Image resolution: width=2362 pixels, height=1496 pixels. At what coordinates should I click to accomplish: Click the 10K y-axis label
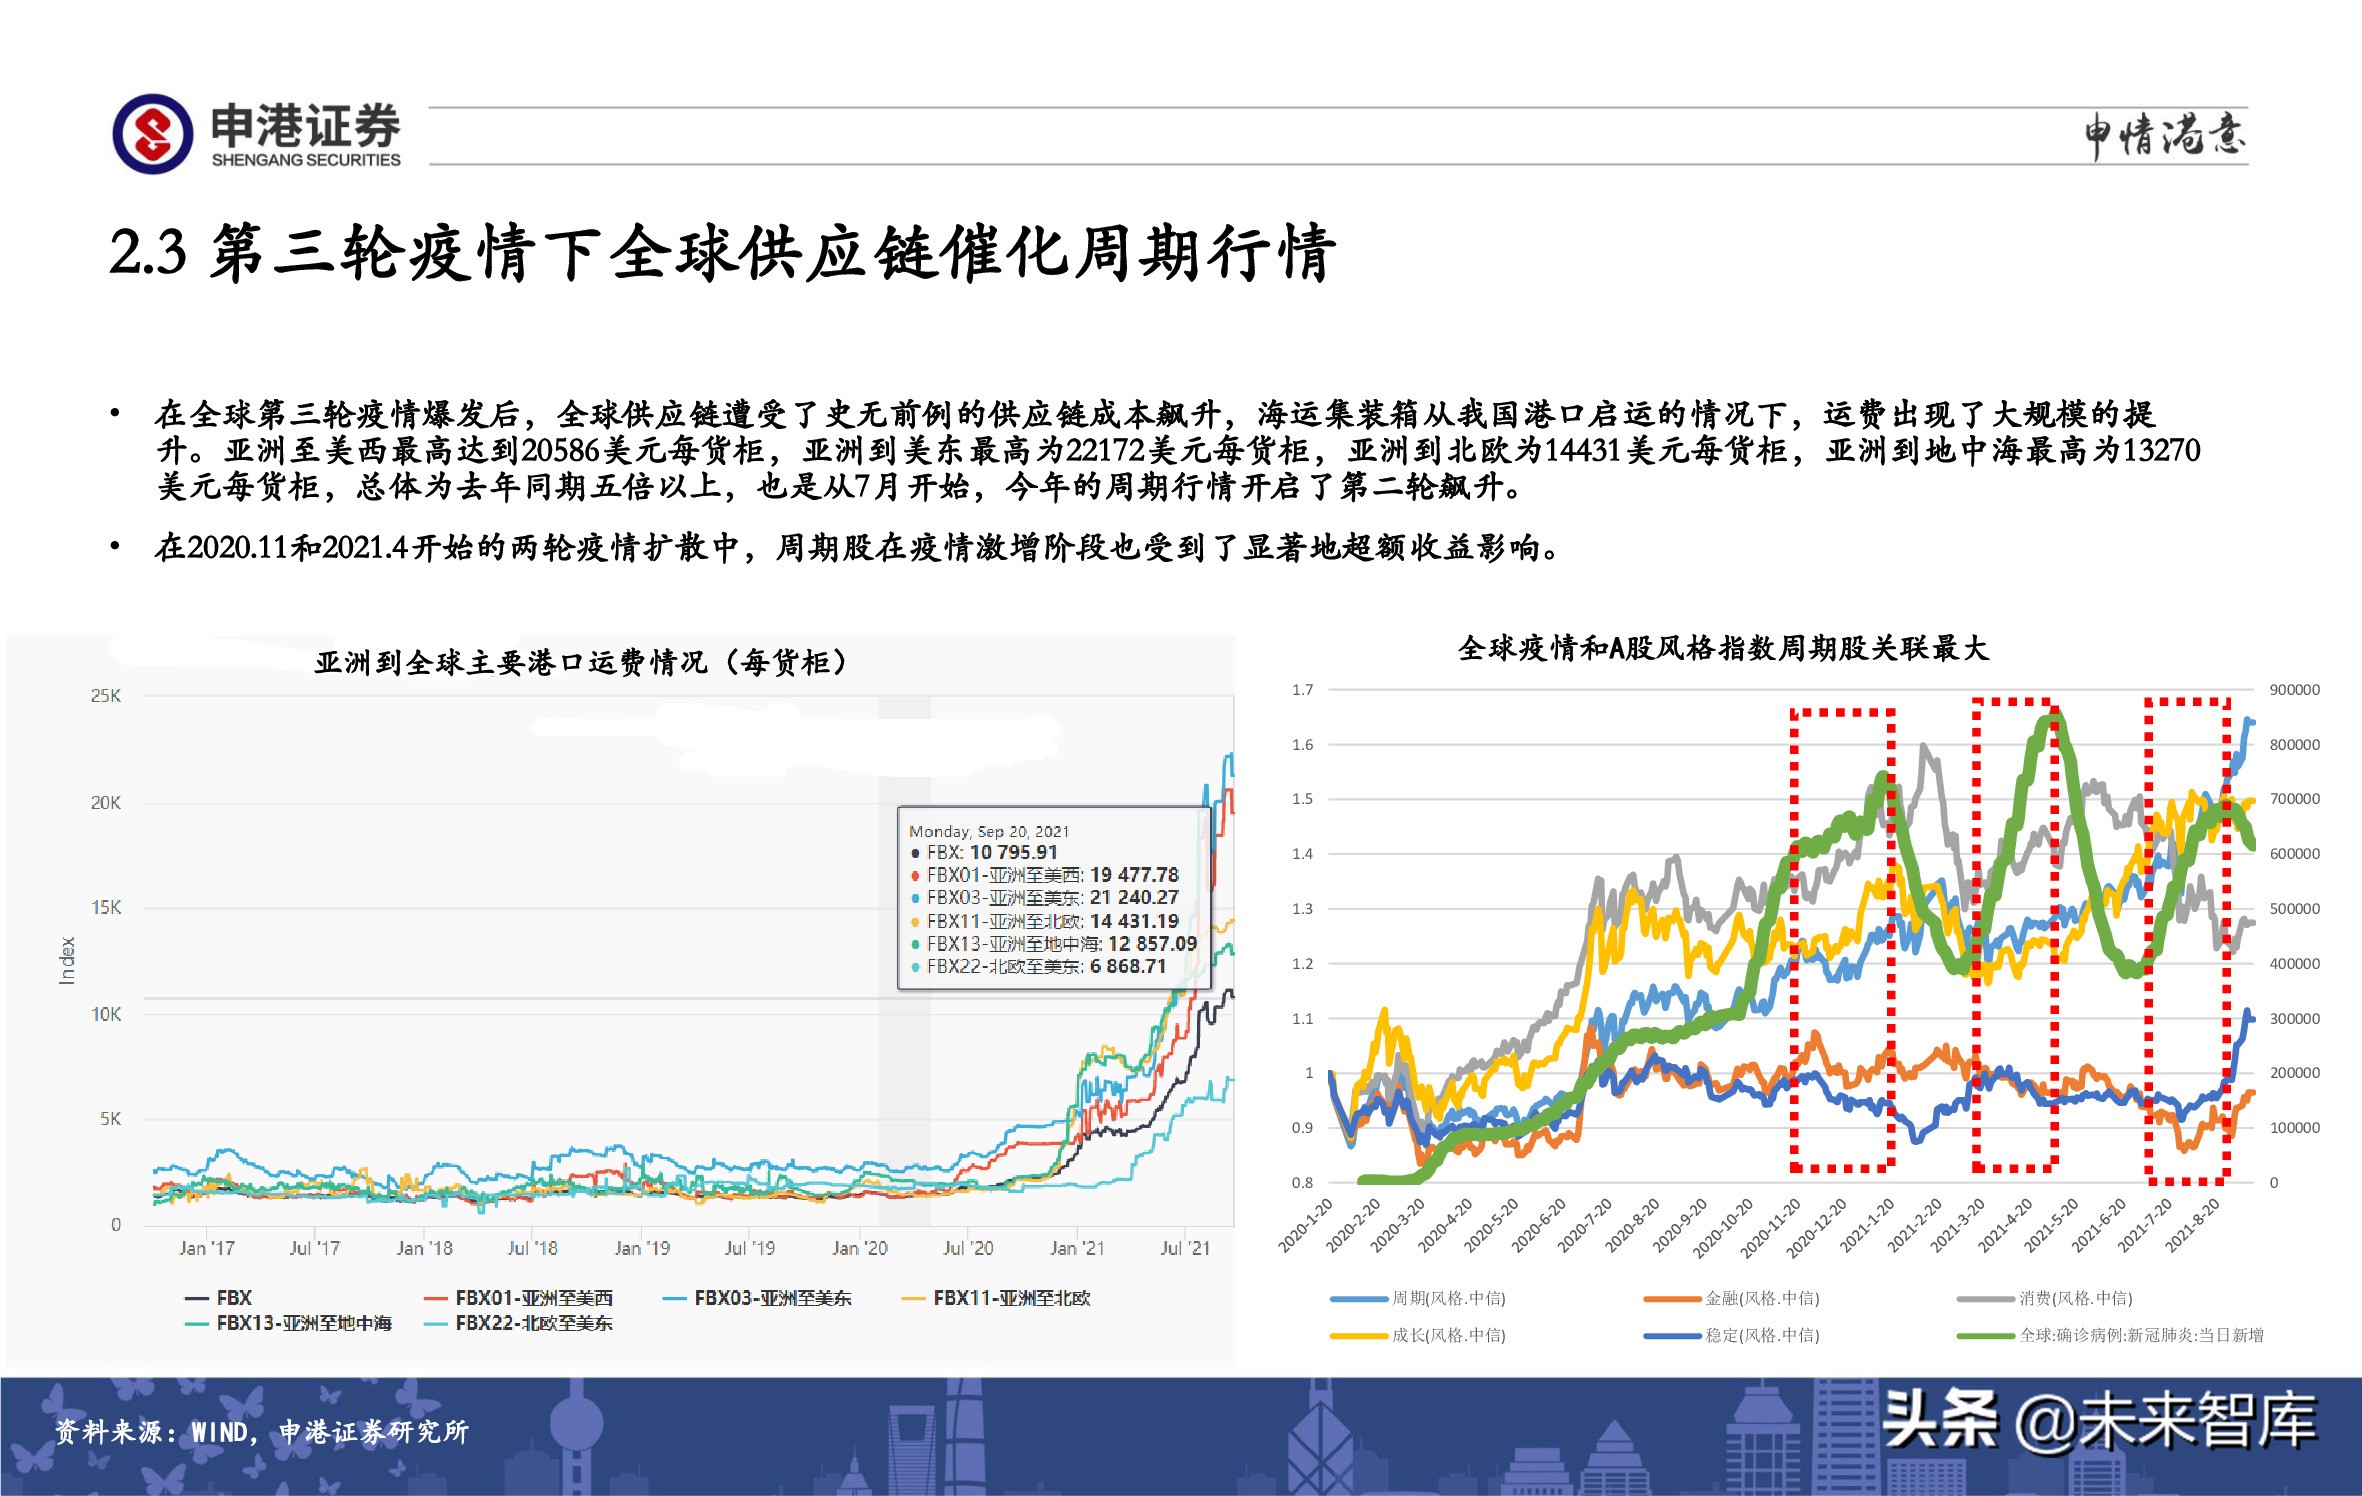[106, 1015]
